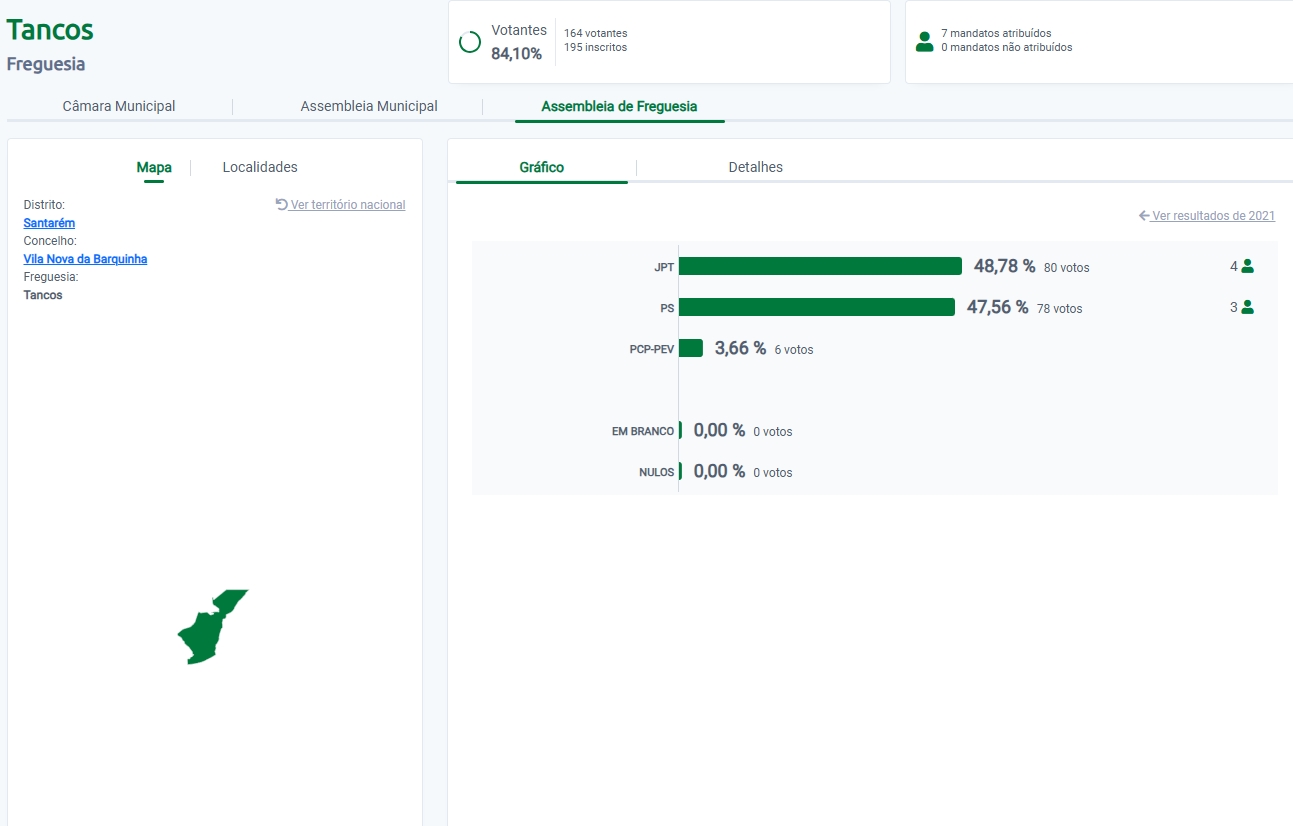This screenshot has height=826, width=1293.
Task: Click Ver território nacional link
Action: [x=348, y=205]
